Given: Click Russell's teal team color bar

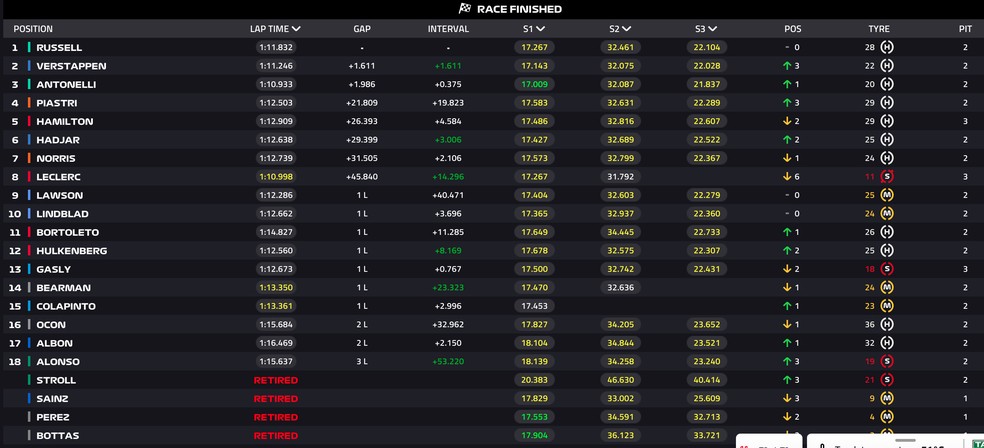Looking at the screenshot, I should (x=29, y=47).
